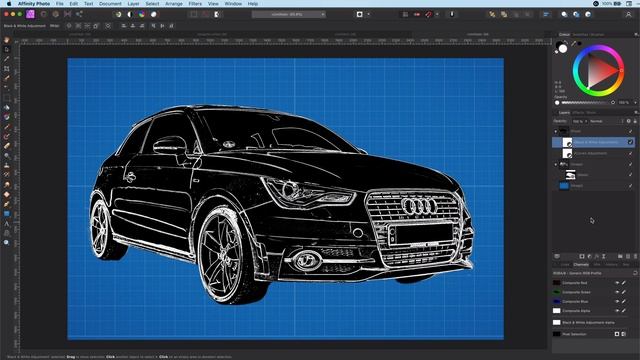640x360 pixels.
Task: Open account icon in top-right toolbar
Action: 629,14
